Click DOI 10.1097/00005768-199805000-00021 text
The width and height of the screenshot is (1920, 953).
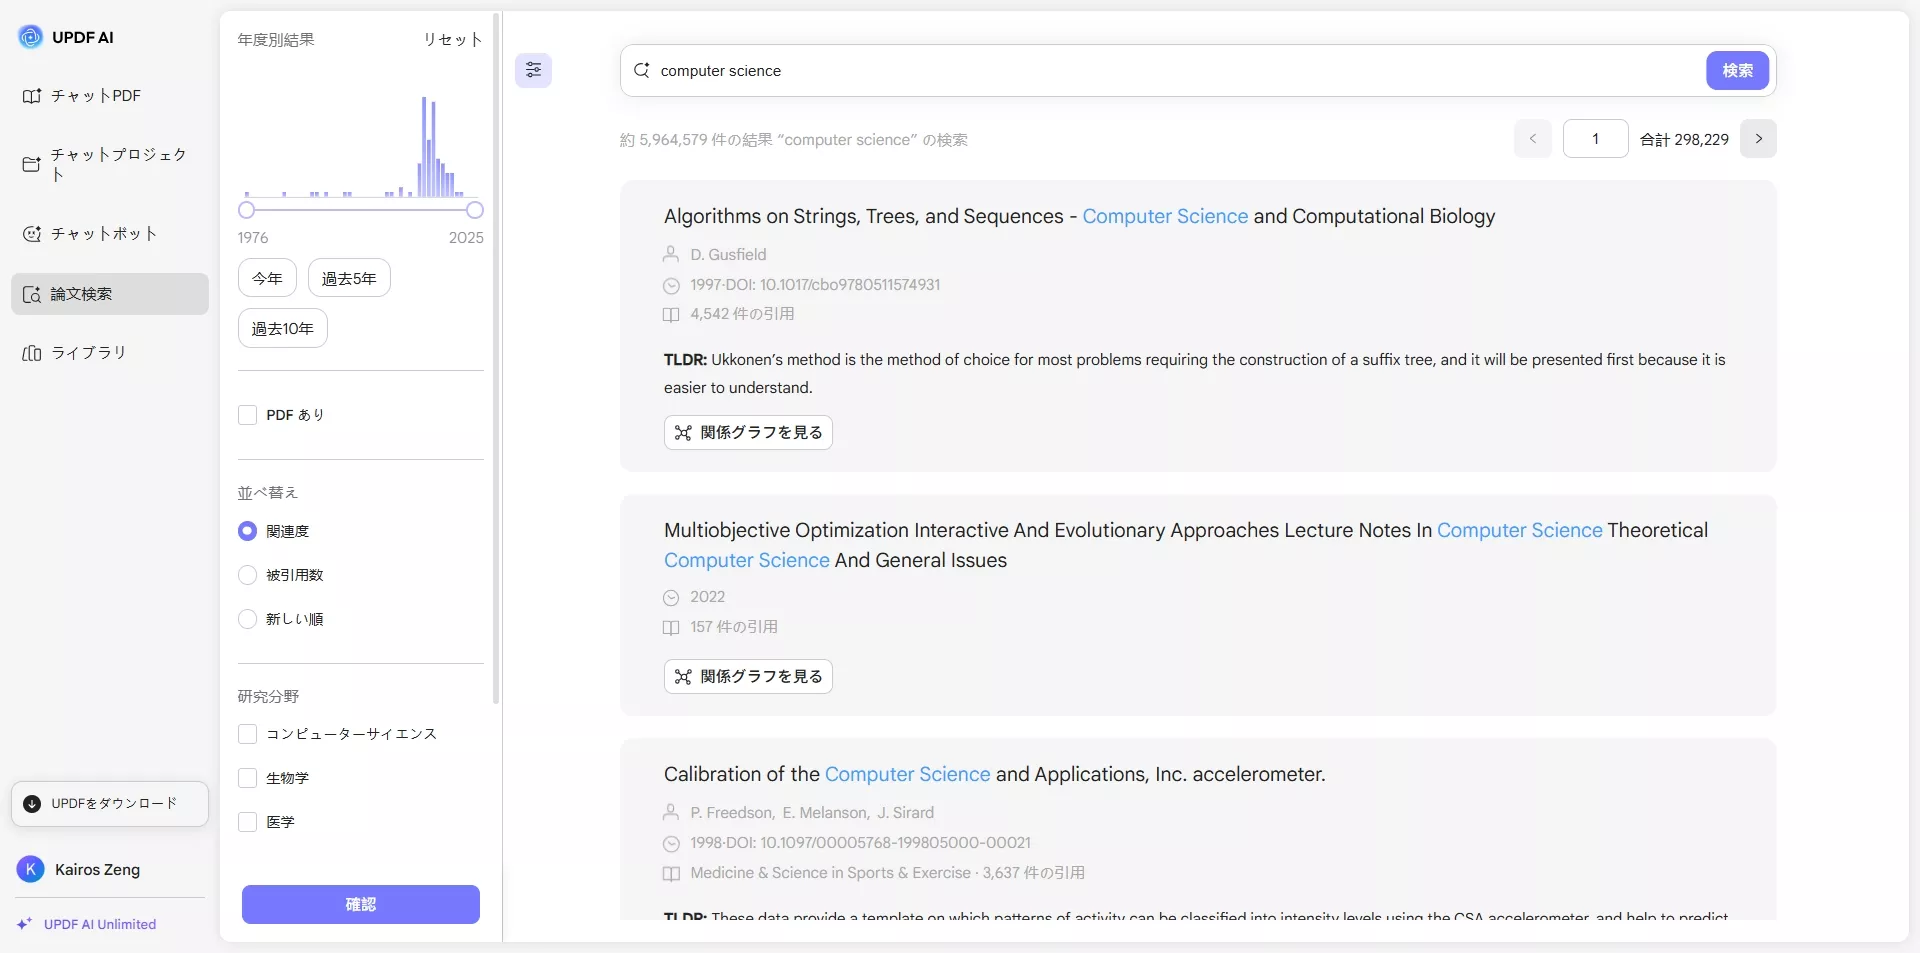coord(895,843)
